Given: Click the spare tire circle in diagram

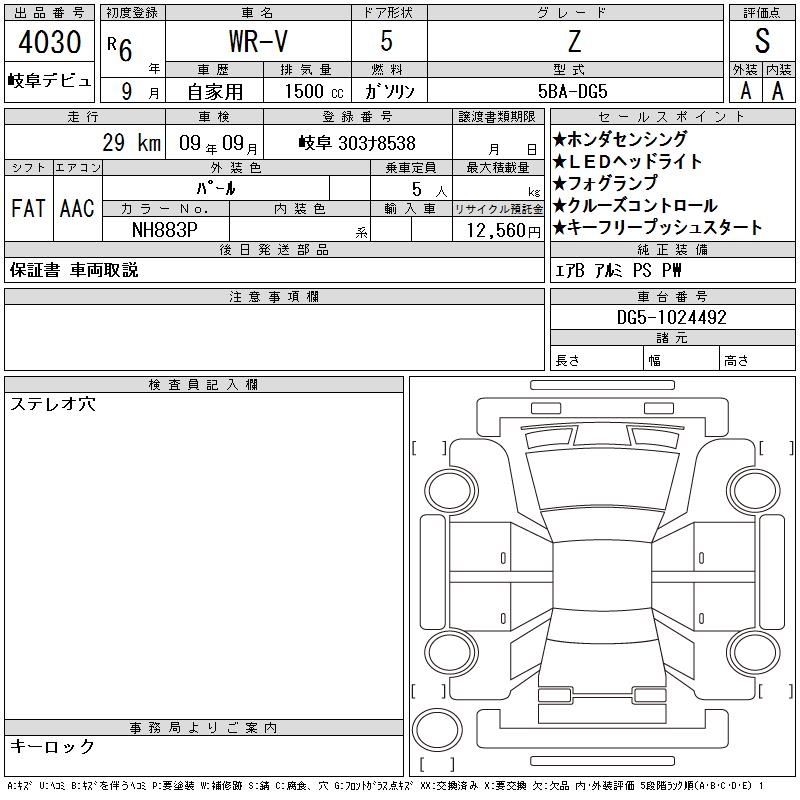Looking at the screenshot, I should pyautogui.click(x=437, y=729).
